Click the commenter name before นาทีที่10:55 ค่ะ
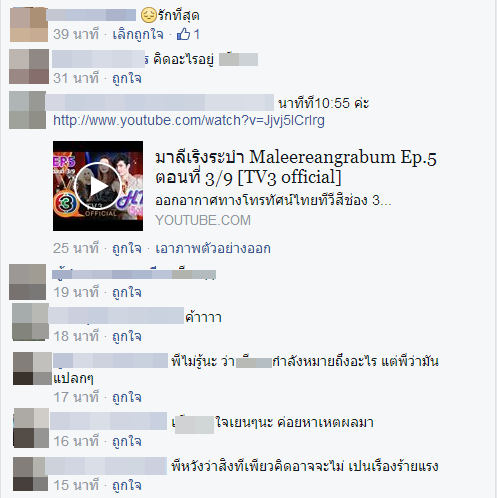 [x=159, y=102]
